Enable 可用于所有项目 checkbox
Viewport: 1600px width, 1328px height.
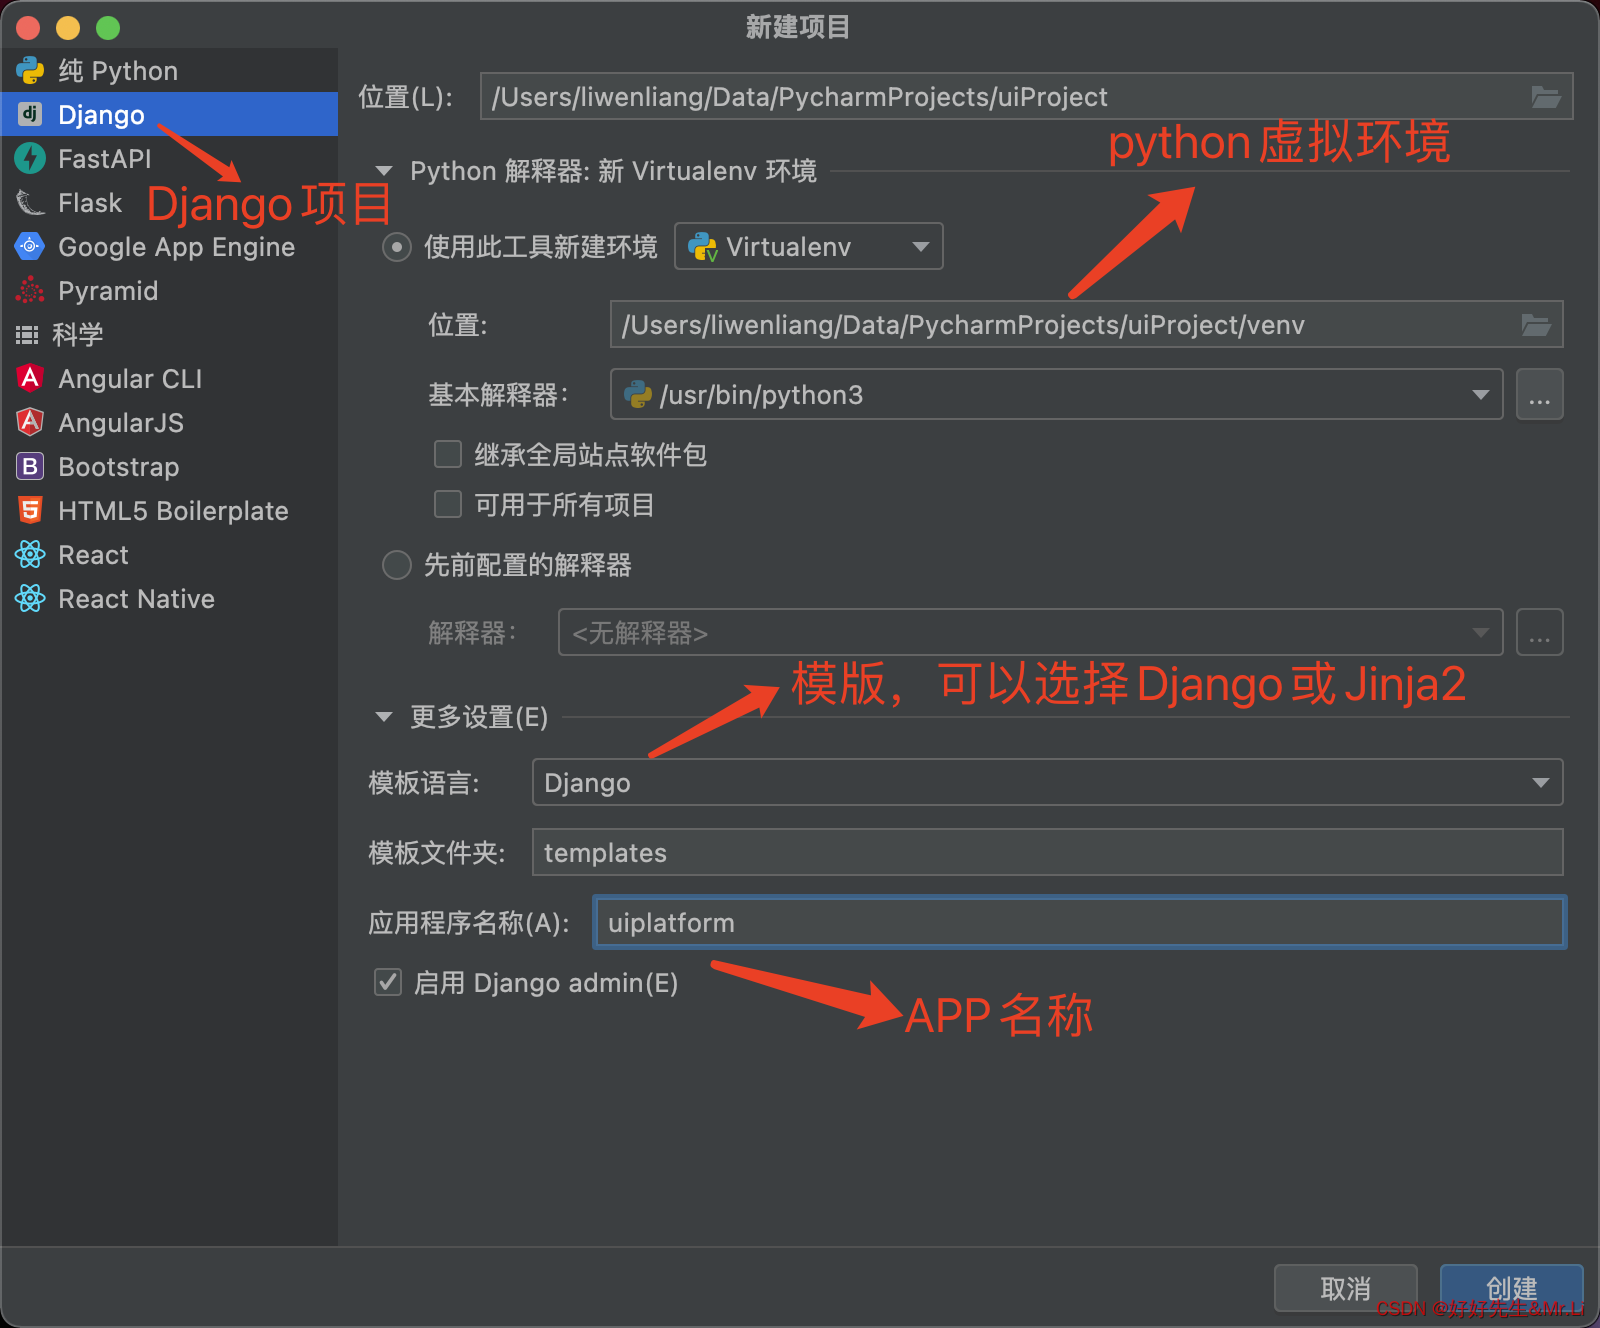click(x=447, y=505)
